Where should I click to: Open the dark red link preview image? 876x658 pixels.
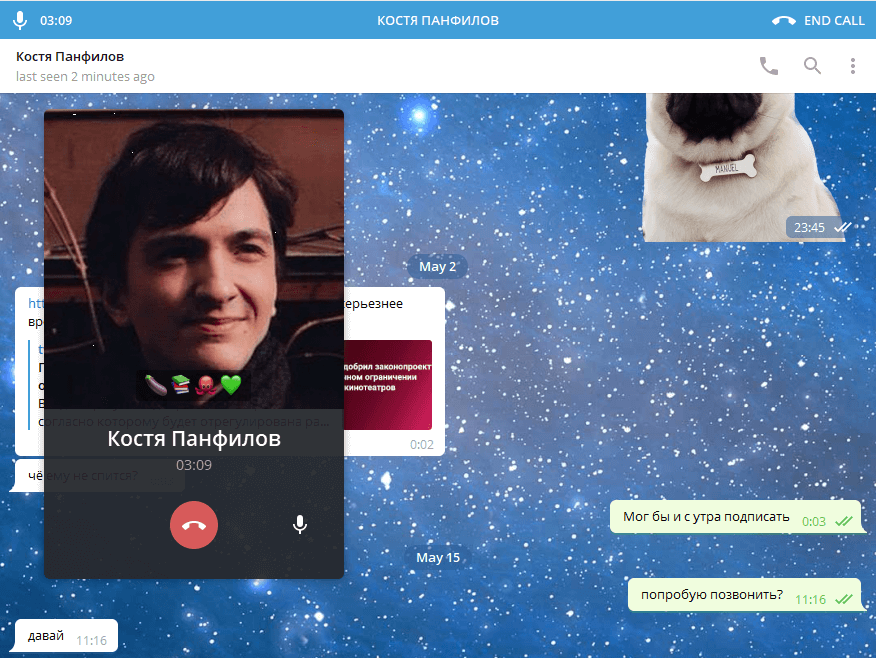[x=387, y=385]
